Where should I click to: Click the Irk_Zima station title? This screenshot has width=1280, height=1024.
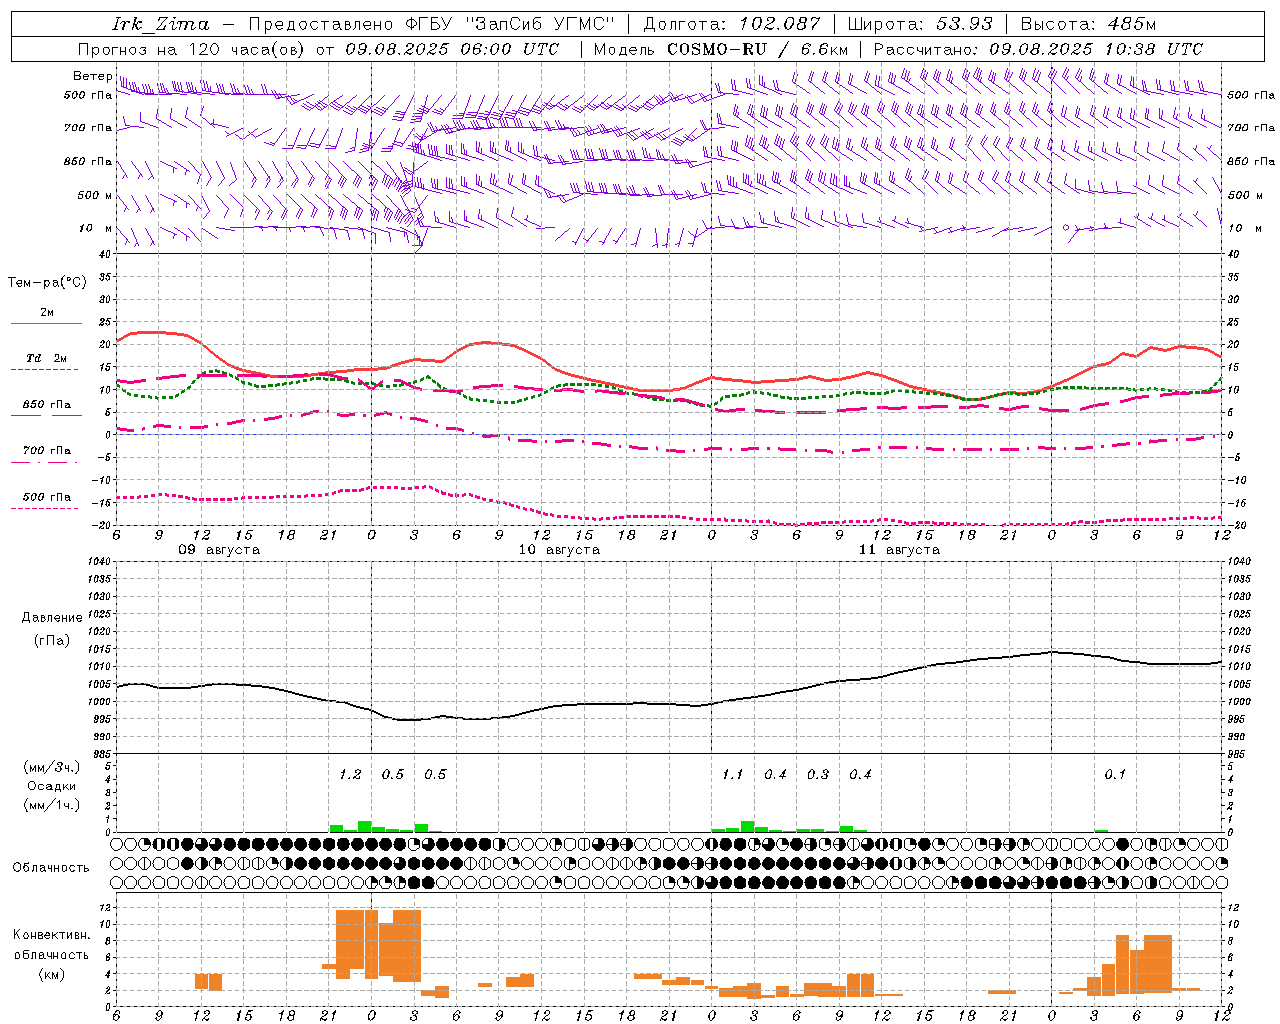[161, 25]
